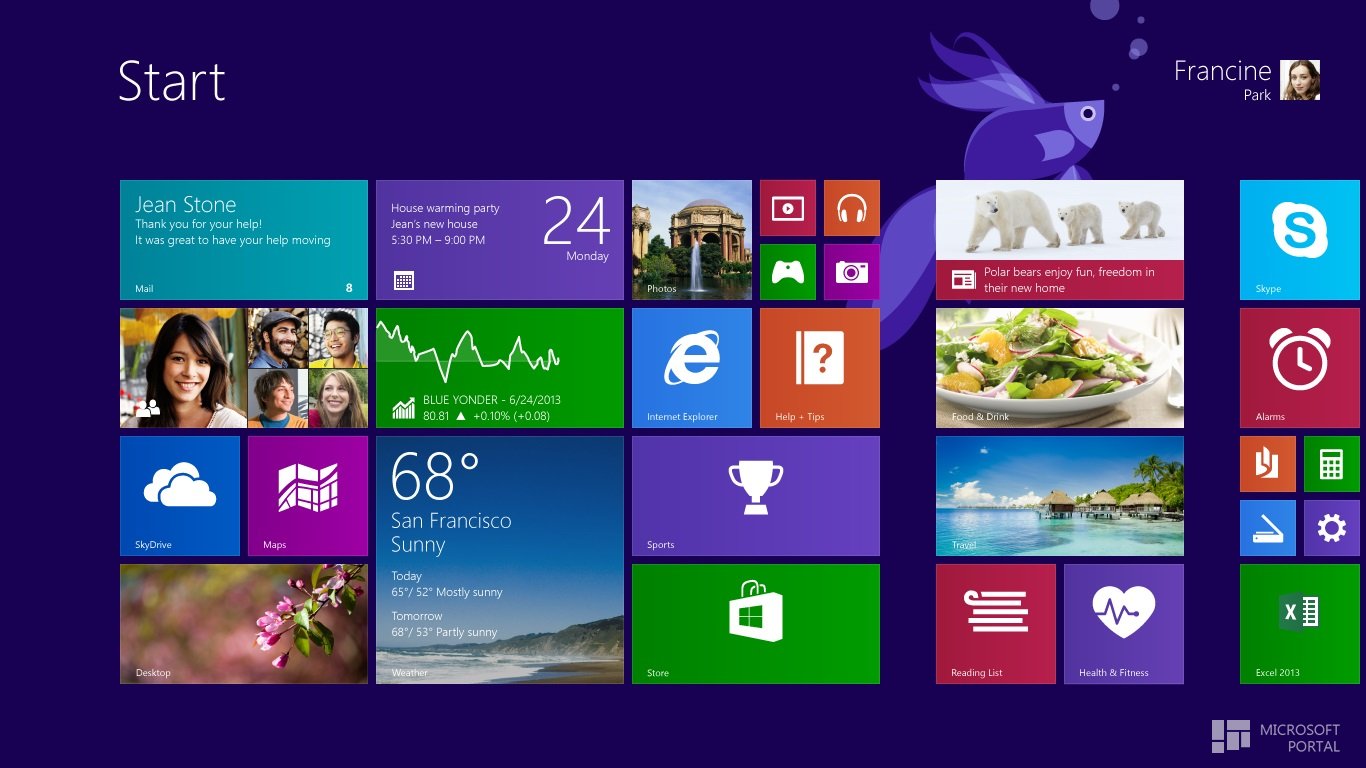The image size is (1366, 768).
Task: Open the Video app tile
Action: click(x=788, y=207)
